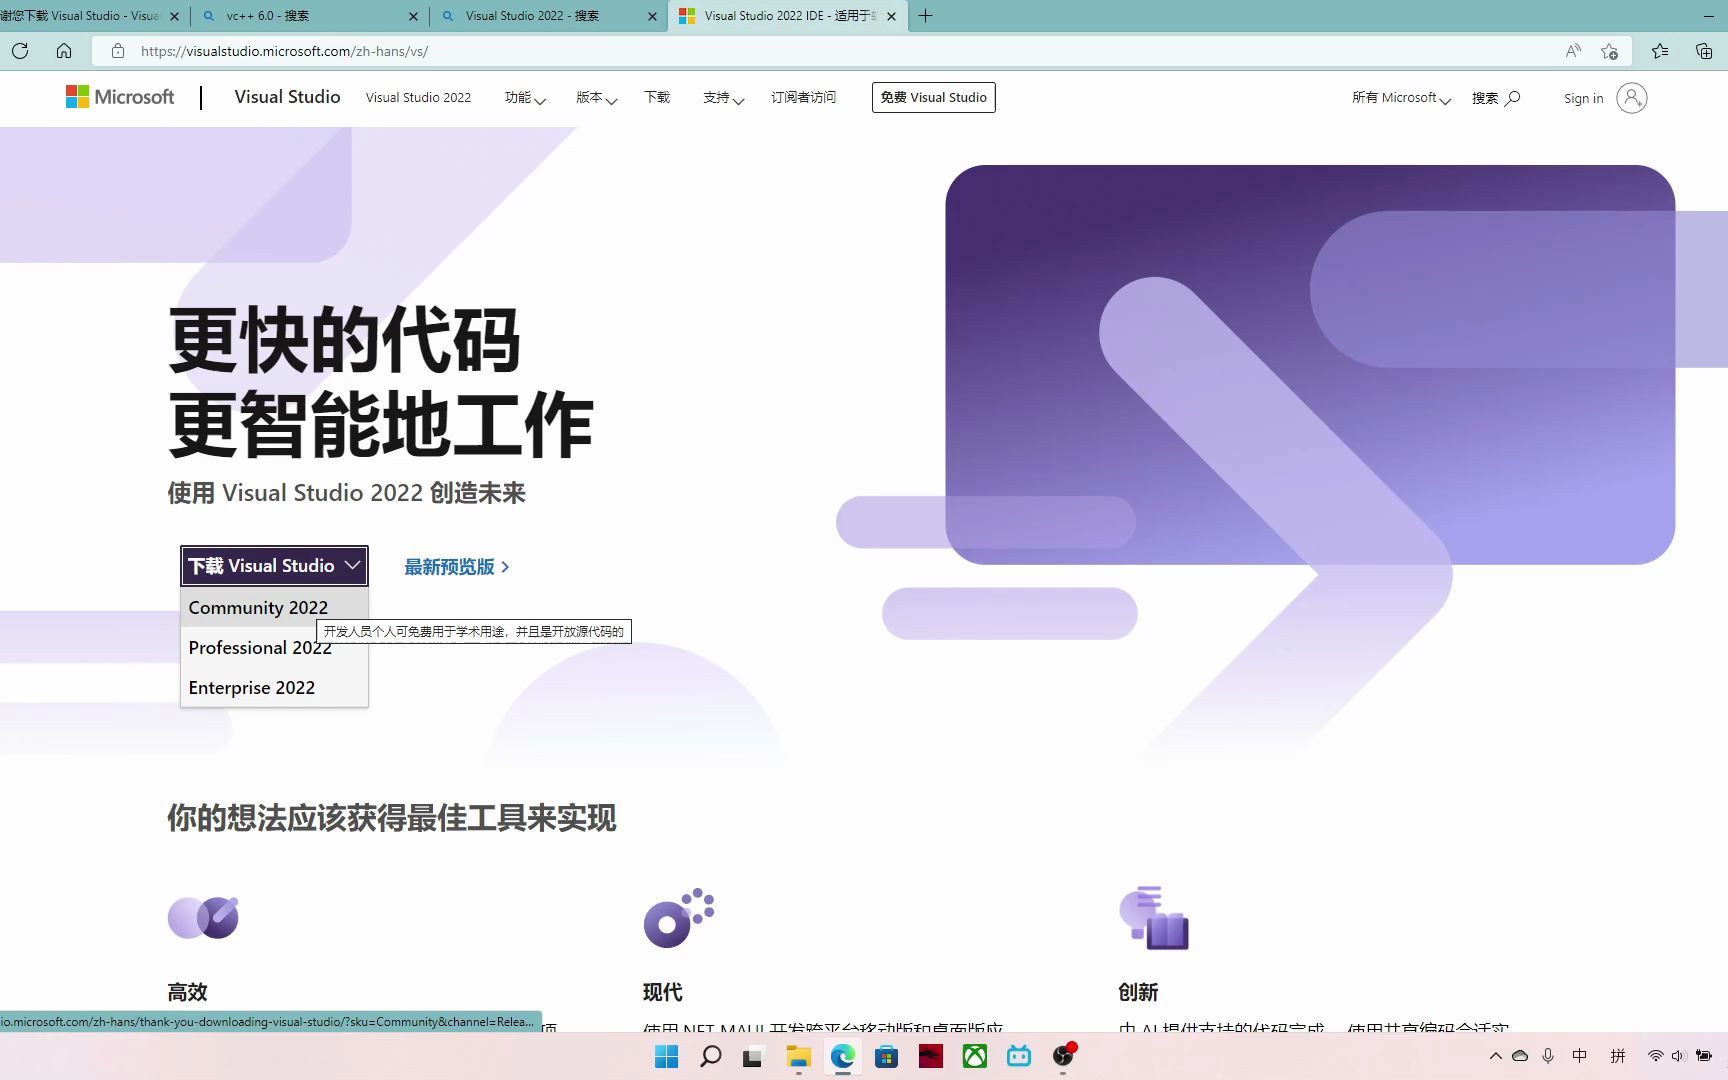Click the microphone tray icon
1728x1080 pixels.
click(x=1548, y=1056)
